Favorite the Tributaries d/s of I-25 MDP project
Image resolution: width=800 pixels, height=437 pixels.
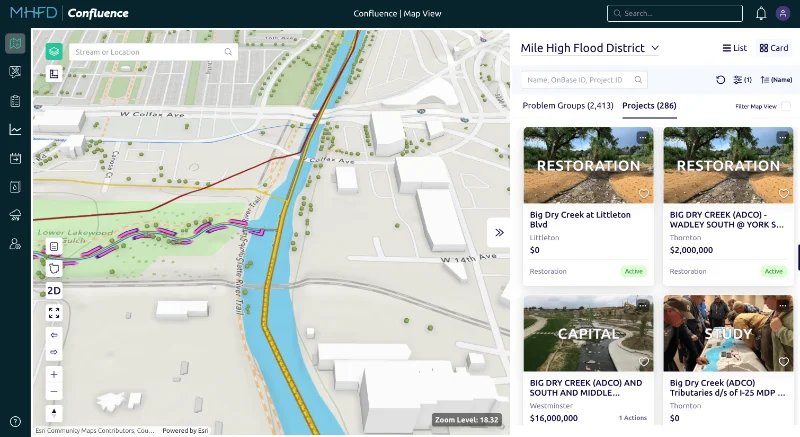pos(783,362)
